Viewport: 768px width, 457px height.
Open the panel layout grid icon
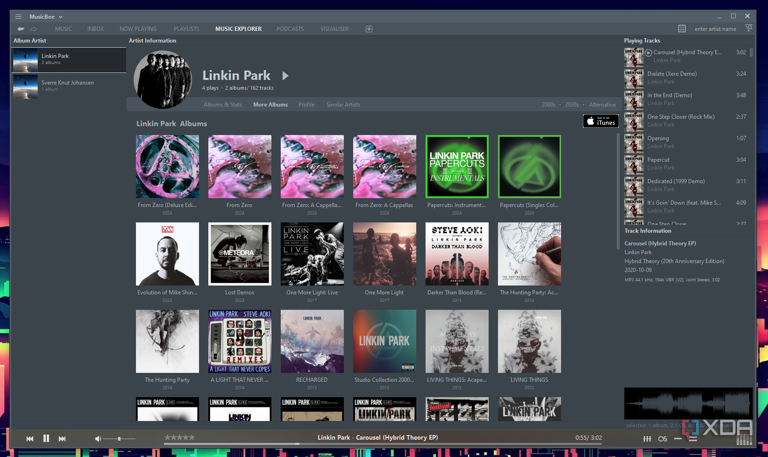682,28
